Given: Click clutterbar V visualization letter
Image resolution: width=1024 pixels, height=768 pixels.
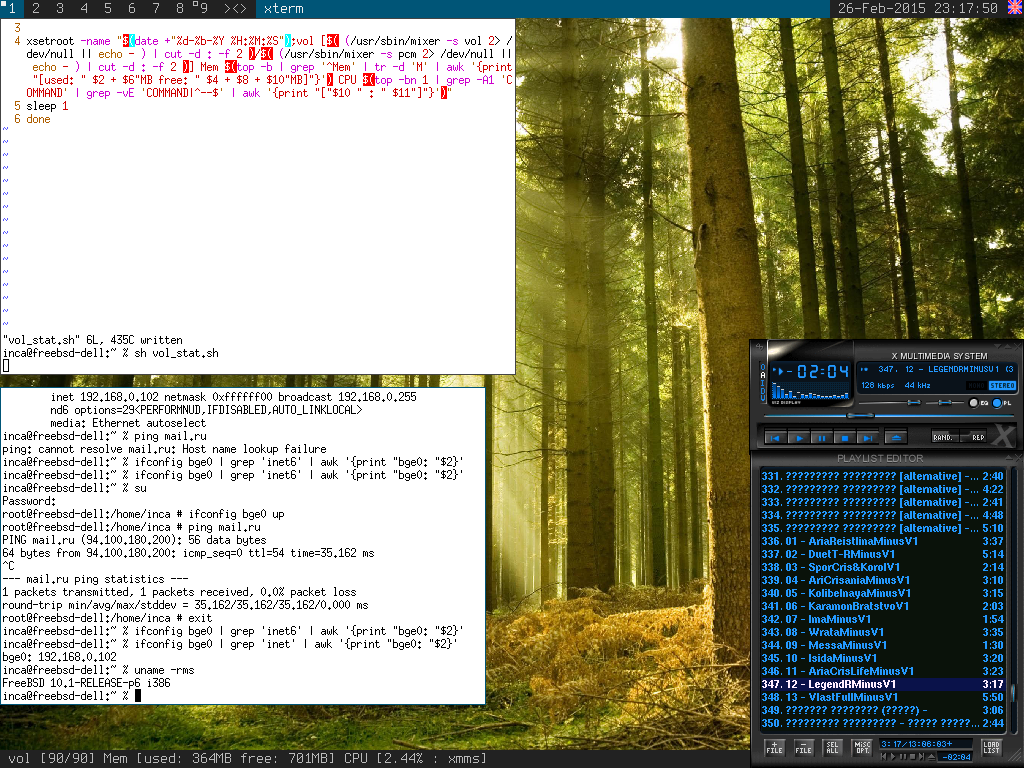Looking at the screenshot, I should [x=763, y=398].
